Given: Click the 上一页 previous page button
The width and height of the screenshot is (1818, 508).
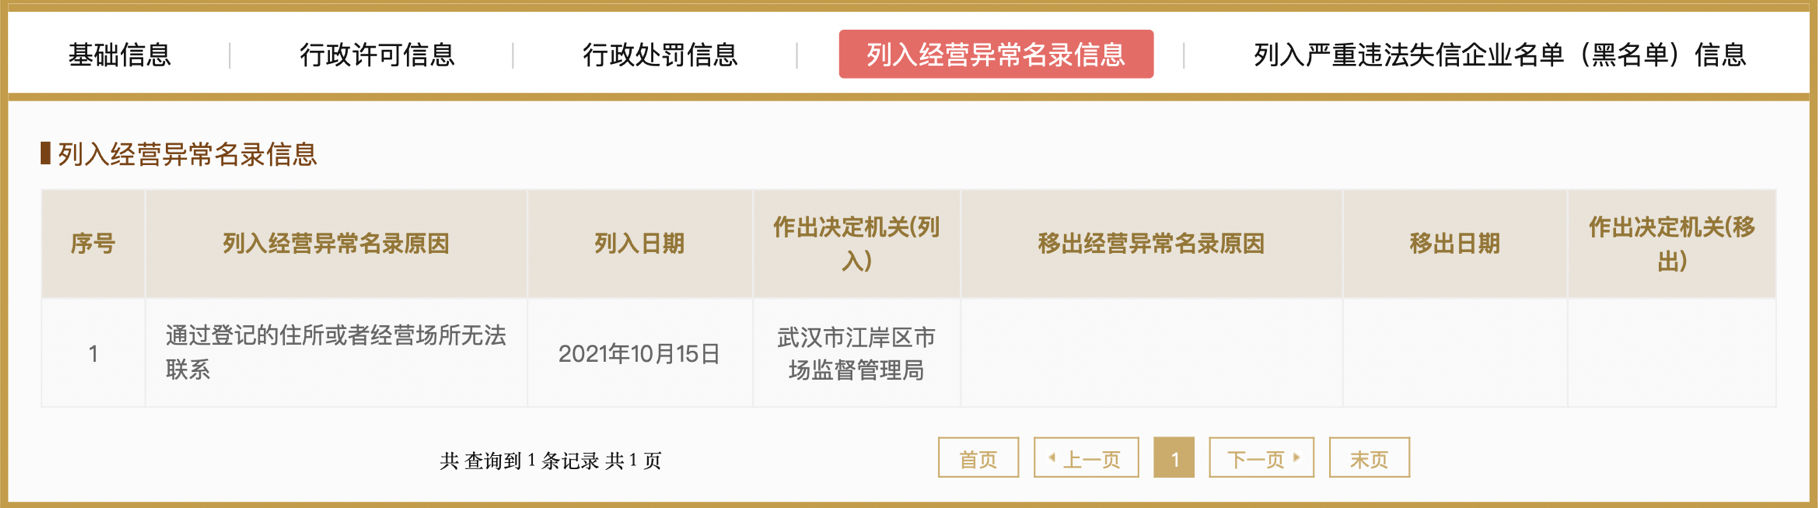Looking at the screenshot, I should (1086, 459).
